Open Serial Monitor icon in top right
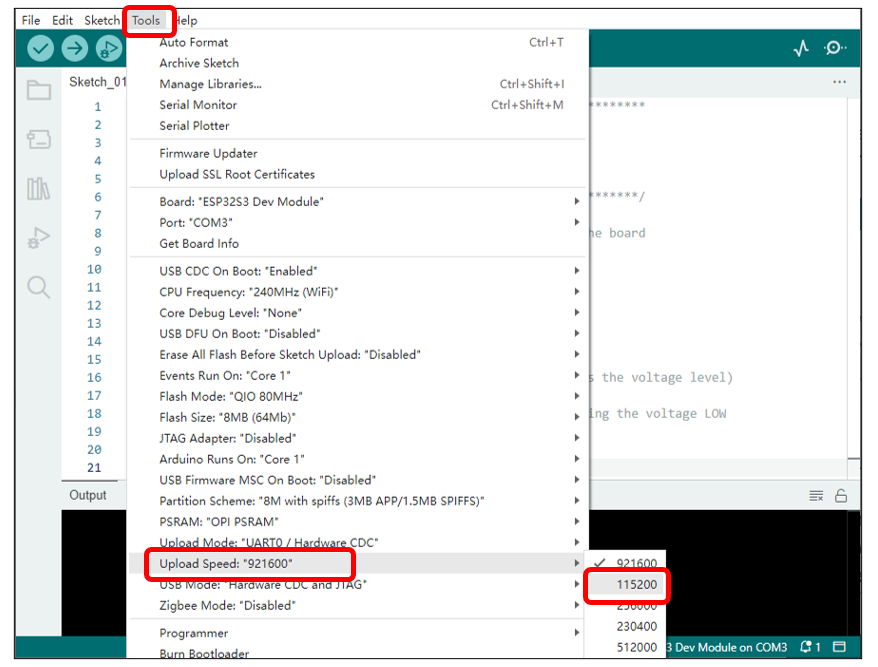 (x=835, y=49)
